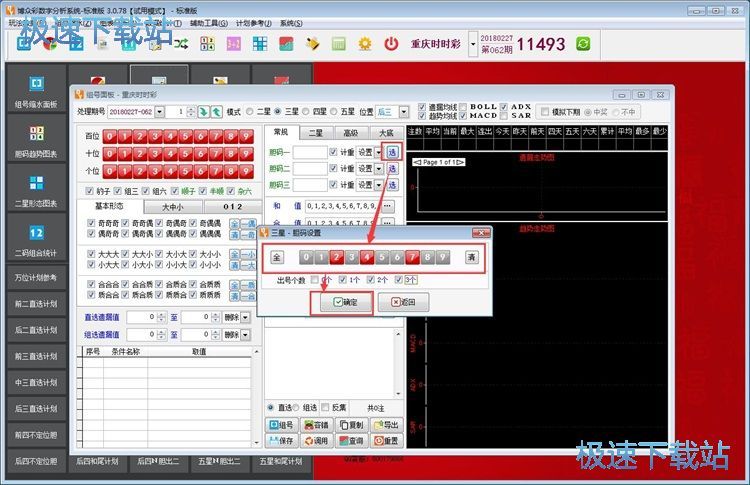Image resolution: width=750 pixels, height=485 pixels.
Task: Switch to the 高级 tab
Action: click(x=350, y=132)
